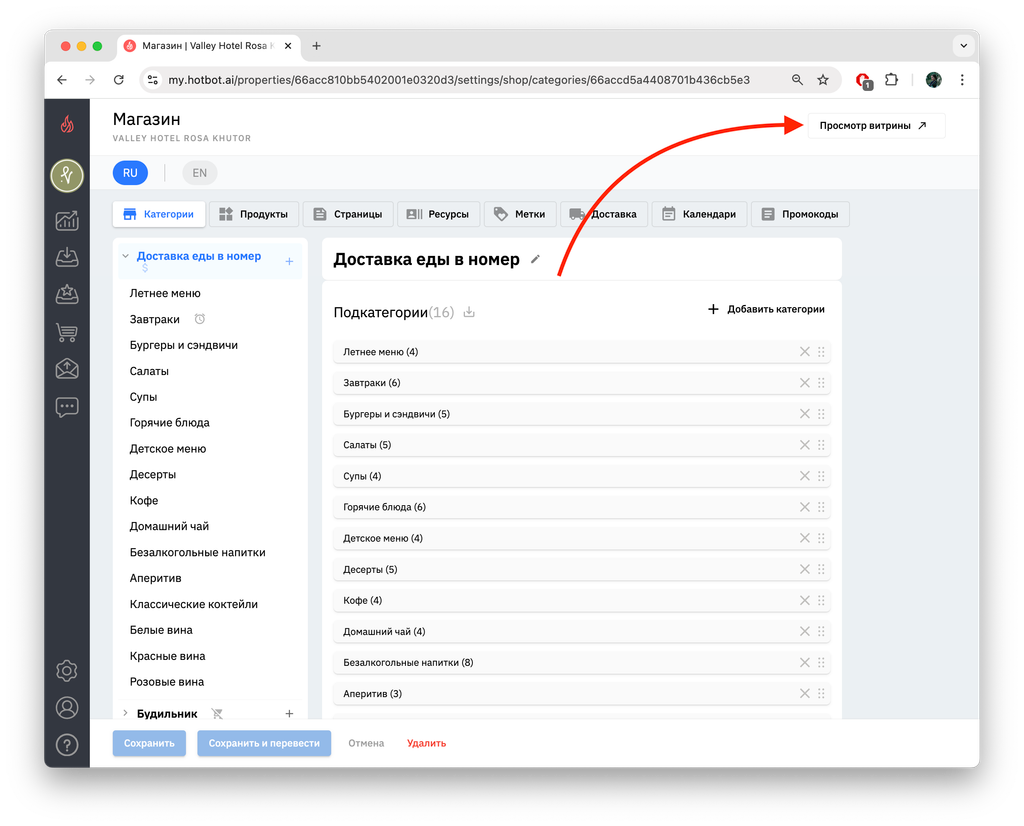Click the Сохранить button
Screen dimensions: 1024x826
149,743
